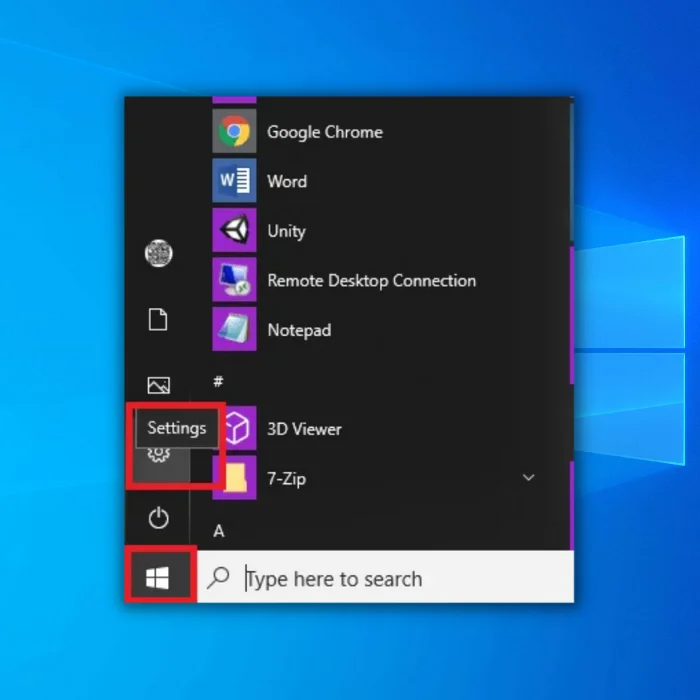The image size is (700, 700).
Task: Click the Remote Desktop Connection label
Action: [371, 281]
